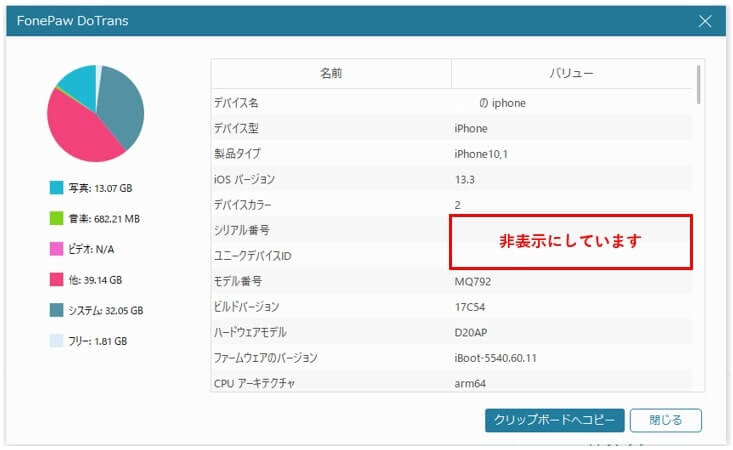Click the red 他 legend swatch
Screen dimensions: 733x450
point(57,279)
